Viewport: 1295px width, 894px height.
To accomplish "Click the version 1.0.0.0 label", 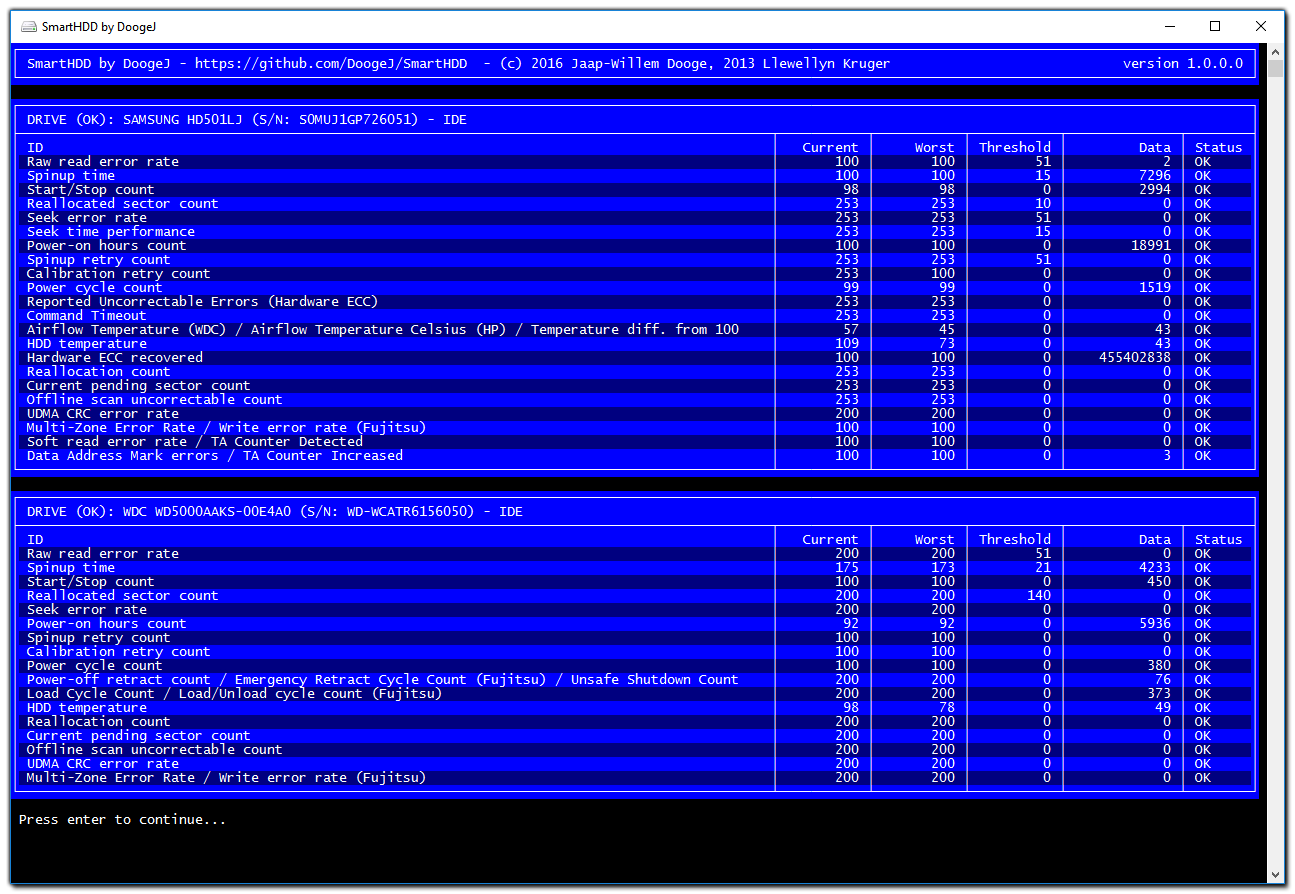I will pos(1183,63).
